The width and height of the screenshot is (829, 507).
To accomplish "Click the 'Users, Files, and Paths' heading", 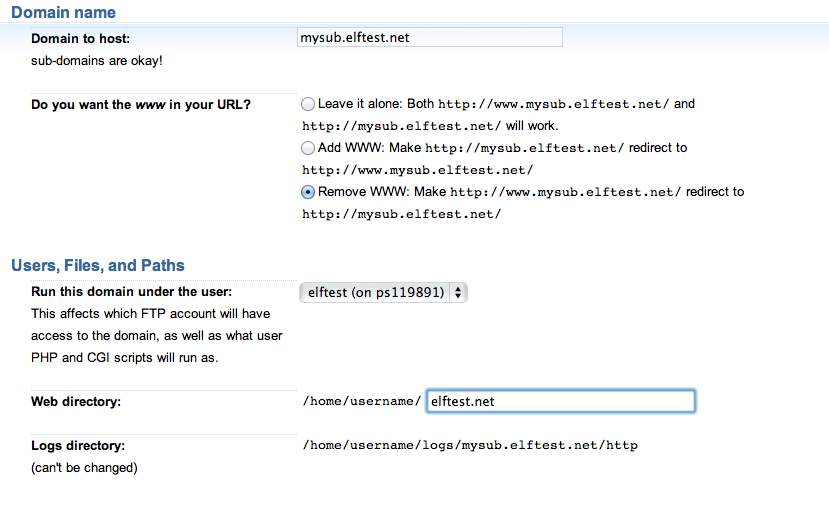I will 98,265.
